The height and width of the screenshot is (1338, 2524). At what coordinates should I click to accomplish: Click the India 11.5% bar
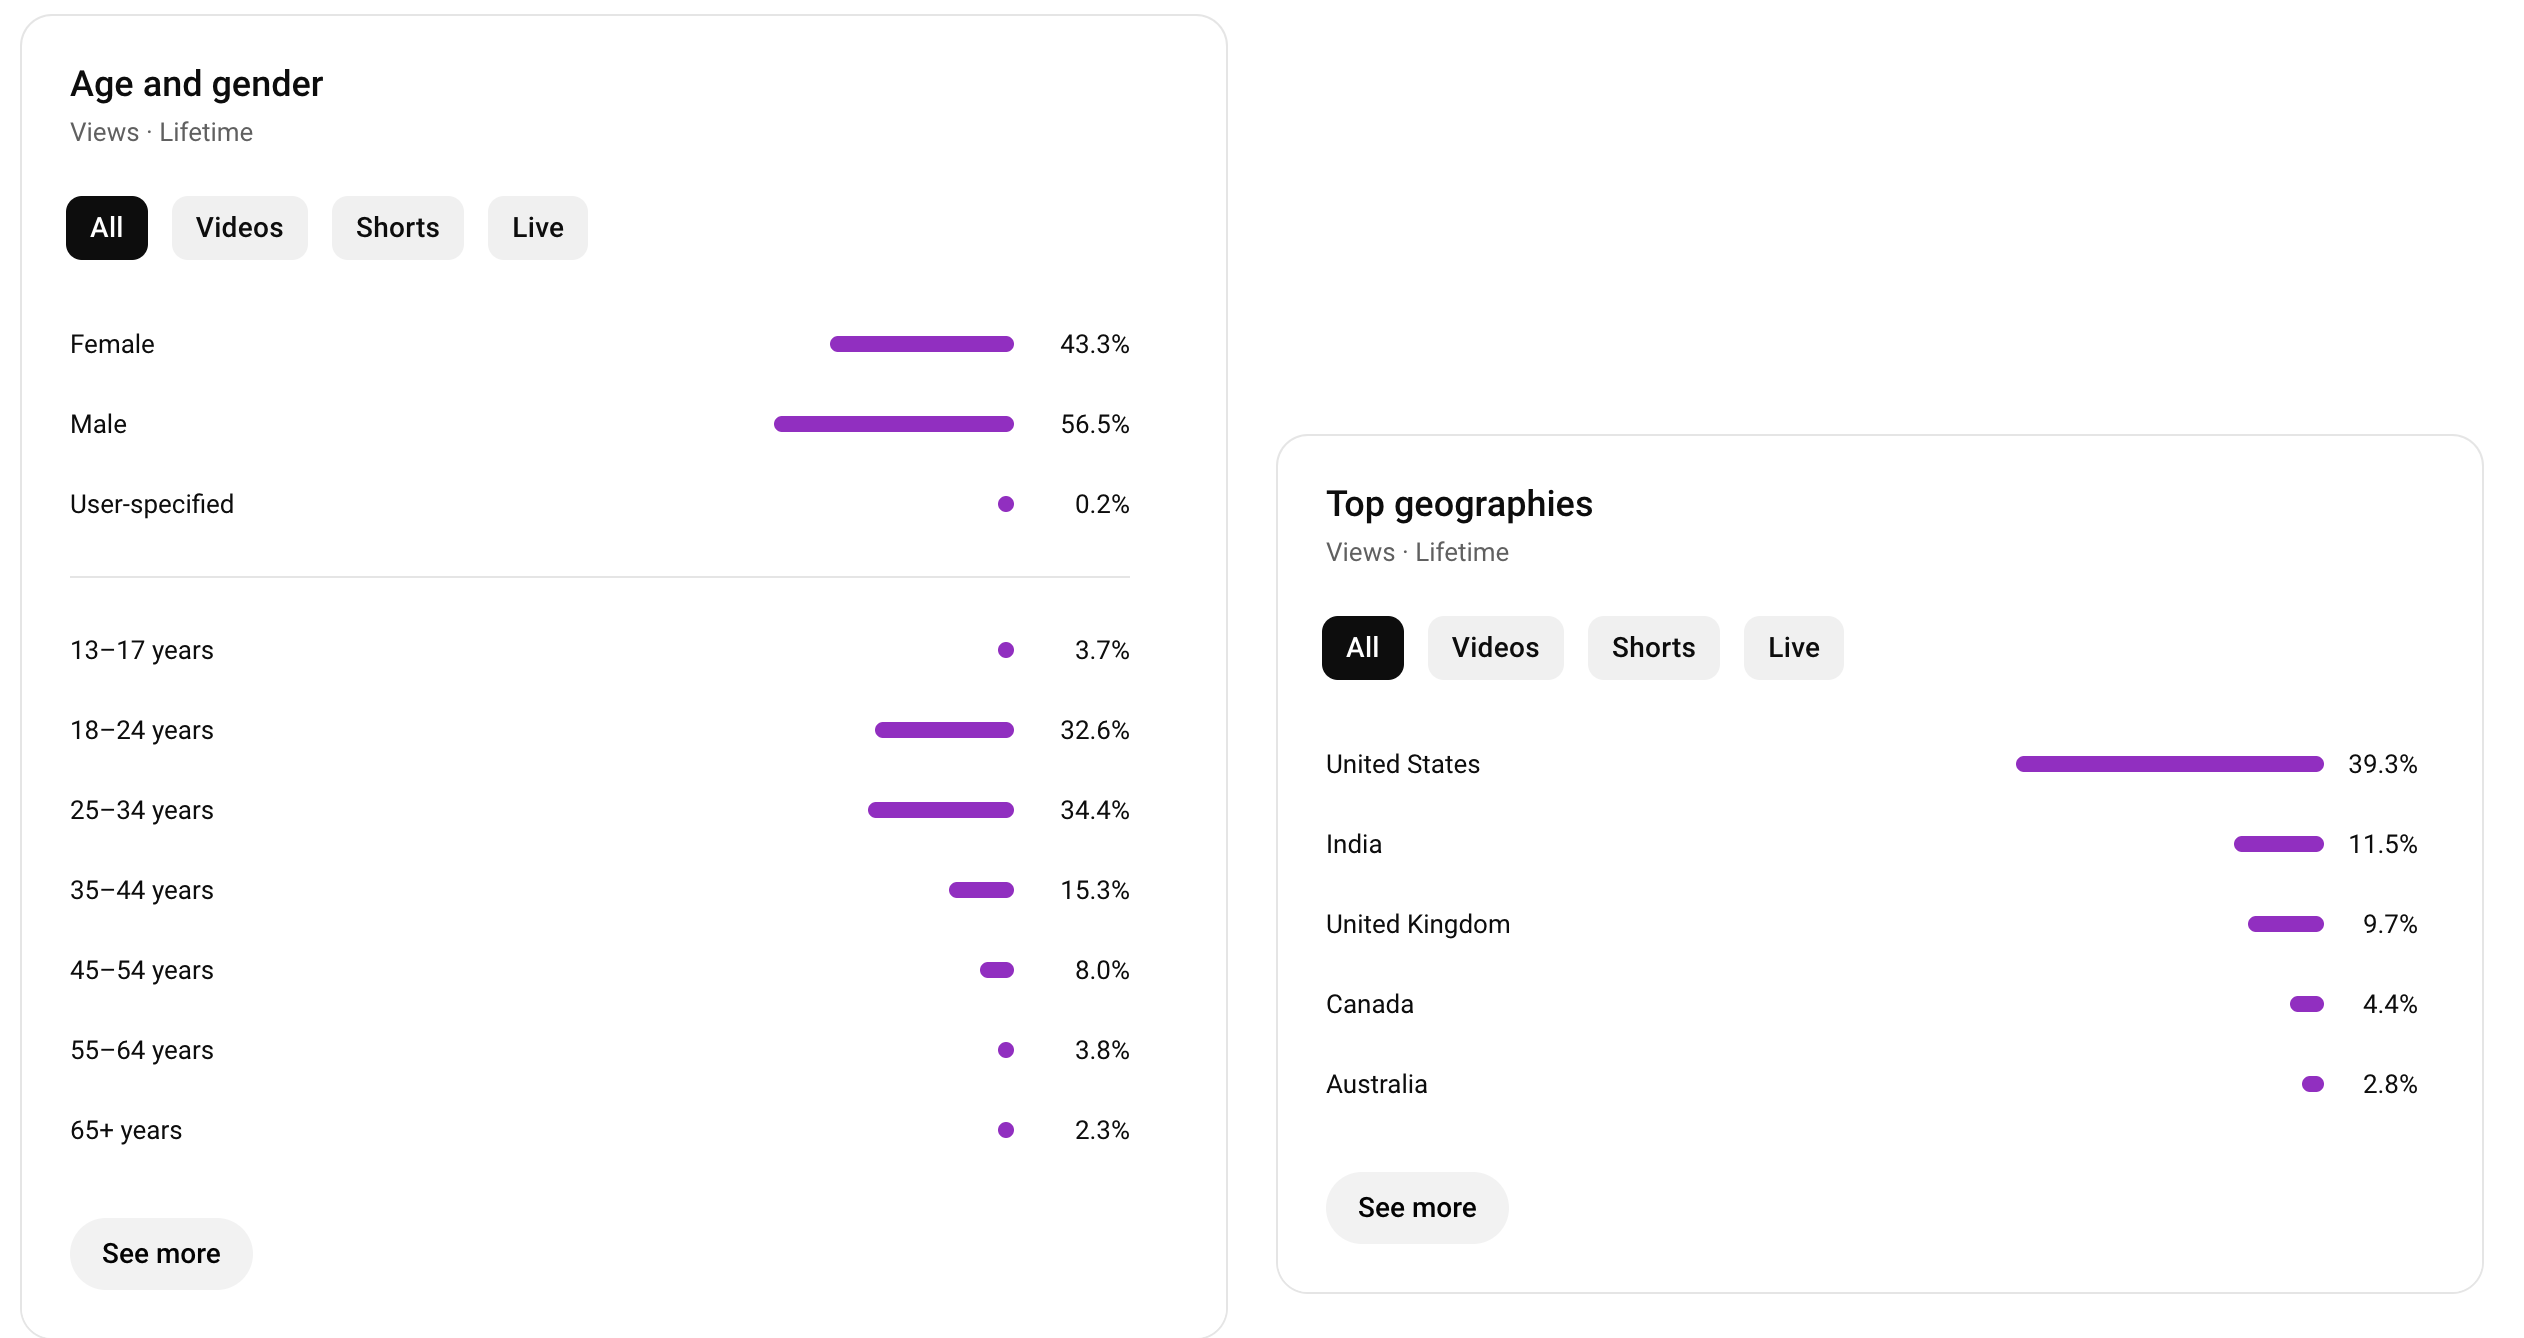pyautogui.click(x=2279, y=844)
